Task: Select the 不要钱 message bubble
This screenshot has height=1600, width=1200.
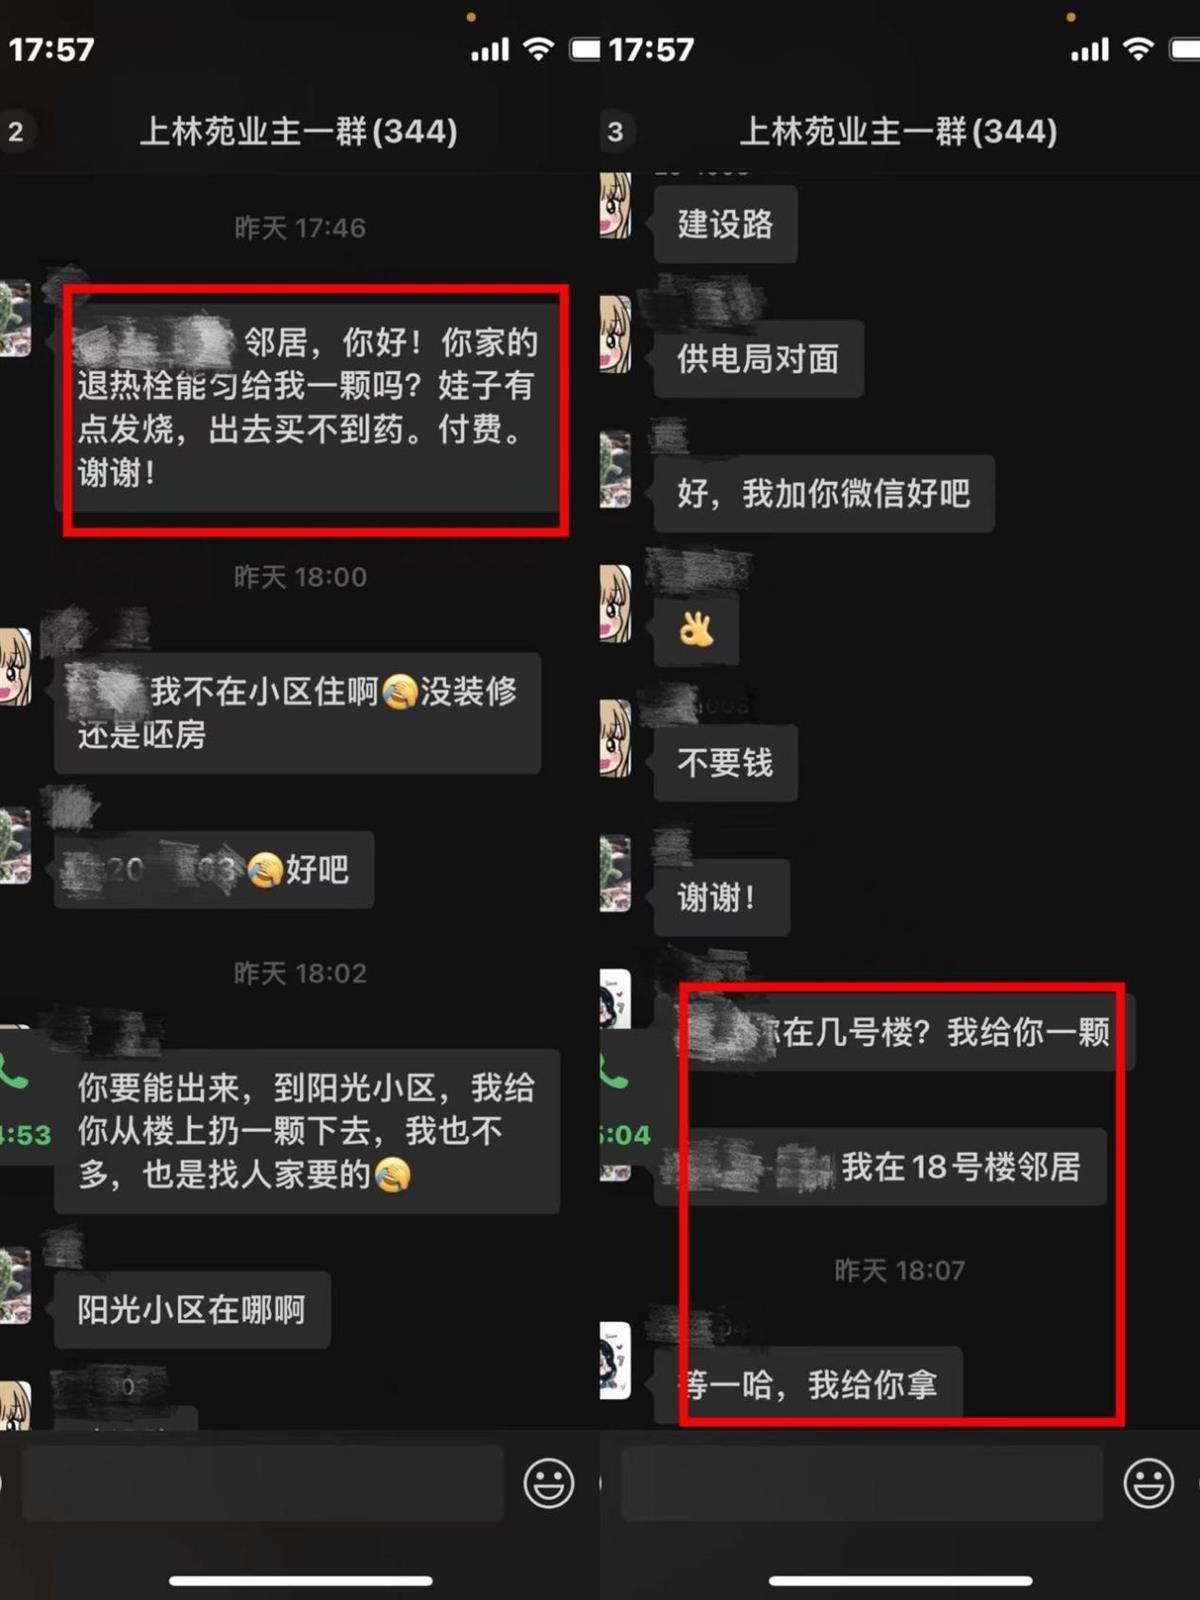Action: 725,763
